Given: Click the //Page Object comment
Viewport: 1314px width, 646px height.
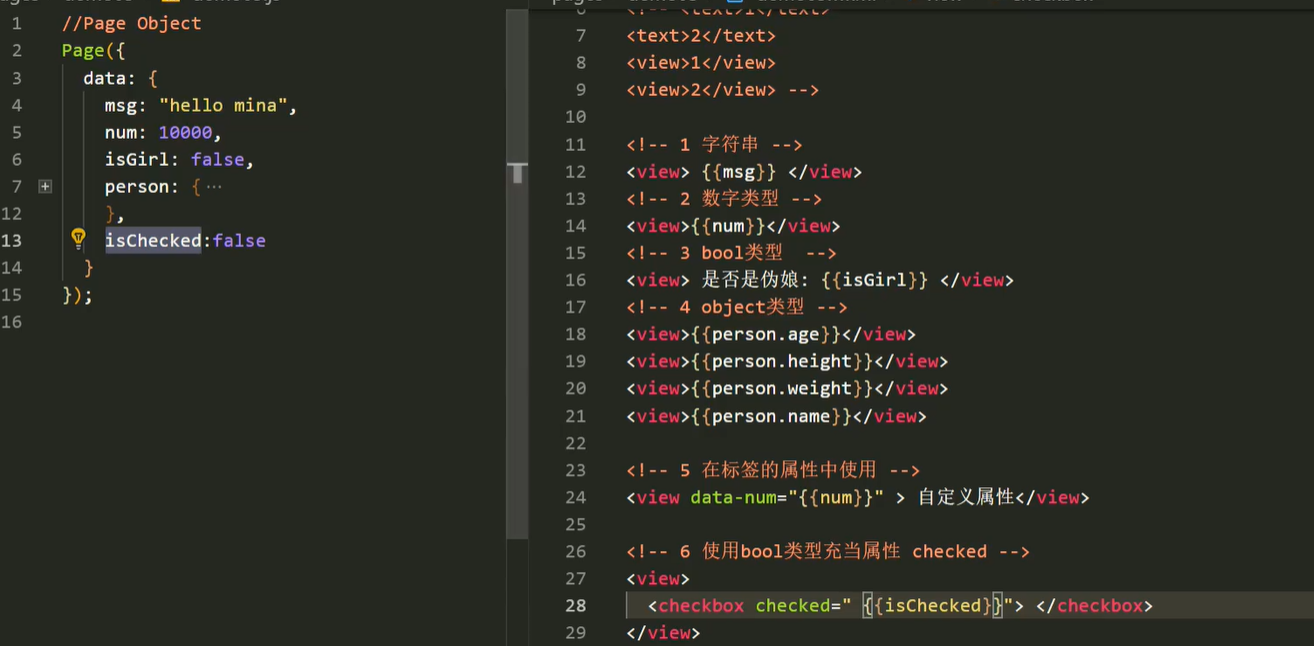Looking at the screenshot, I should 131,23.
